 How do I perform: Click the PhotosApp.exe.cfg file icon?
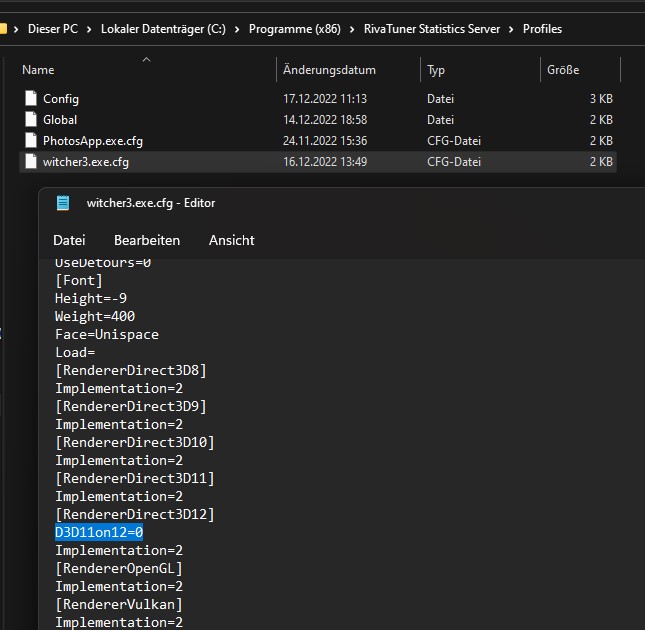click(x=31, y=141)
